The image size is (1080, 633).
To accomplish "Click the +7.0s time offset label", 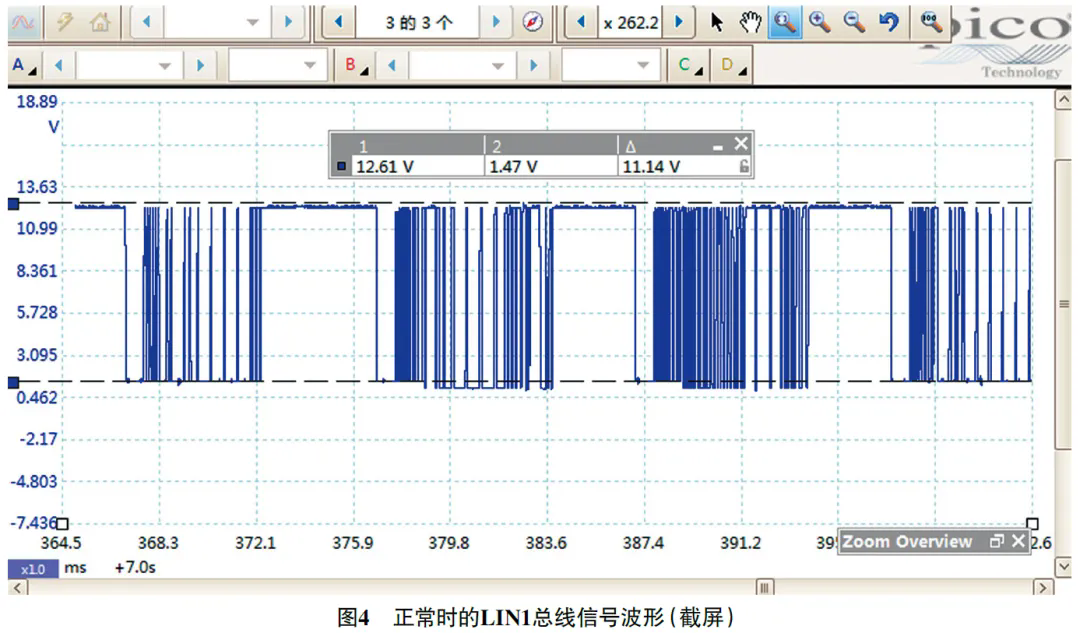I will pyautogui.click(x=135, y=568).
